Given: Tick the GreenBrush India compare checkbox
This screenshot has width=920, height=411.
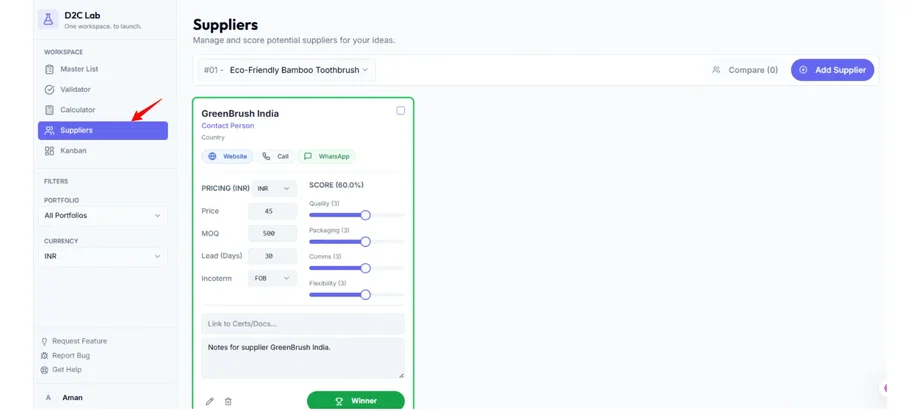Looking at the screenshot, I should click(401, 111).
